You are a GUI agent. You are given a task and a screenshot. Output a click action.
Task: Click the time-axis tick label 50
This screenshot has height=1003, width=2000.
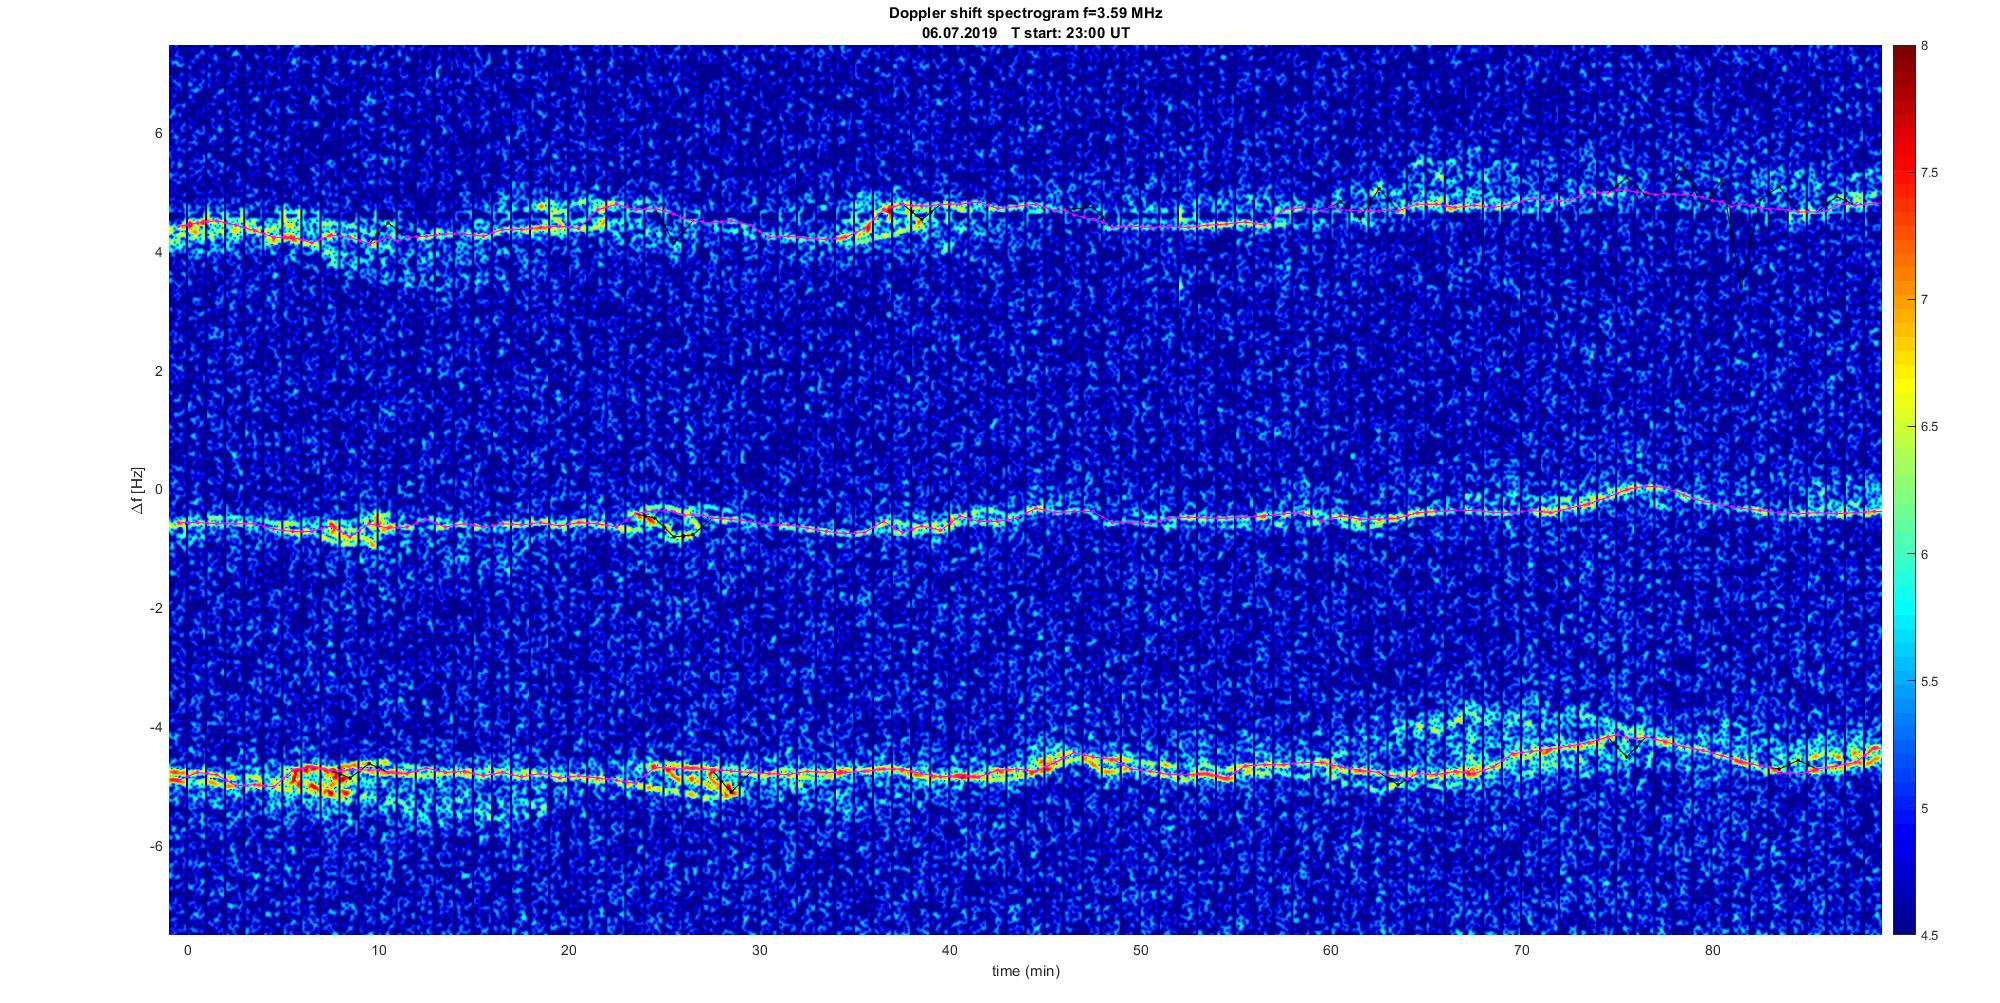1140,950
